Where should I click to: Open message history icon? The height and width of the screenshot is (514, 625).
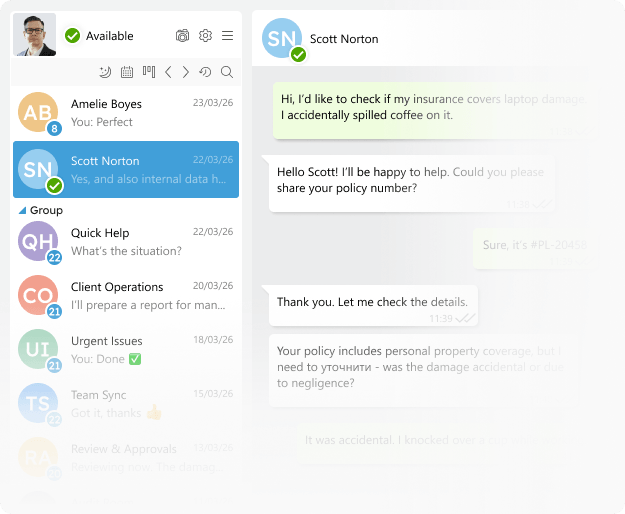205,72
